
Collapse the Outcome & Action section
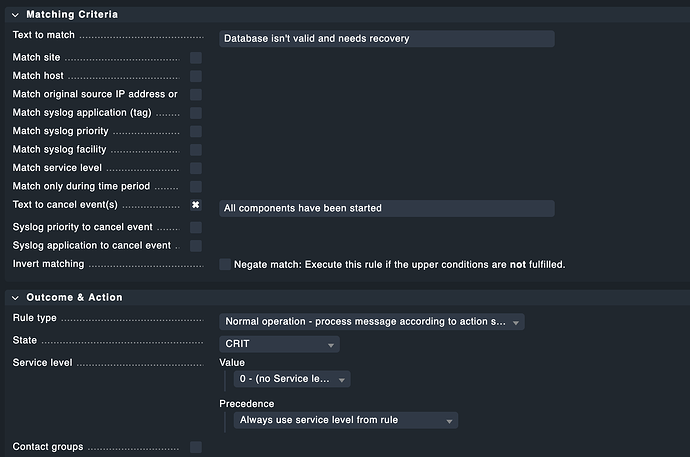[x=15, y=297]
